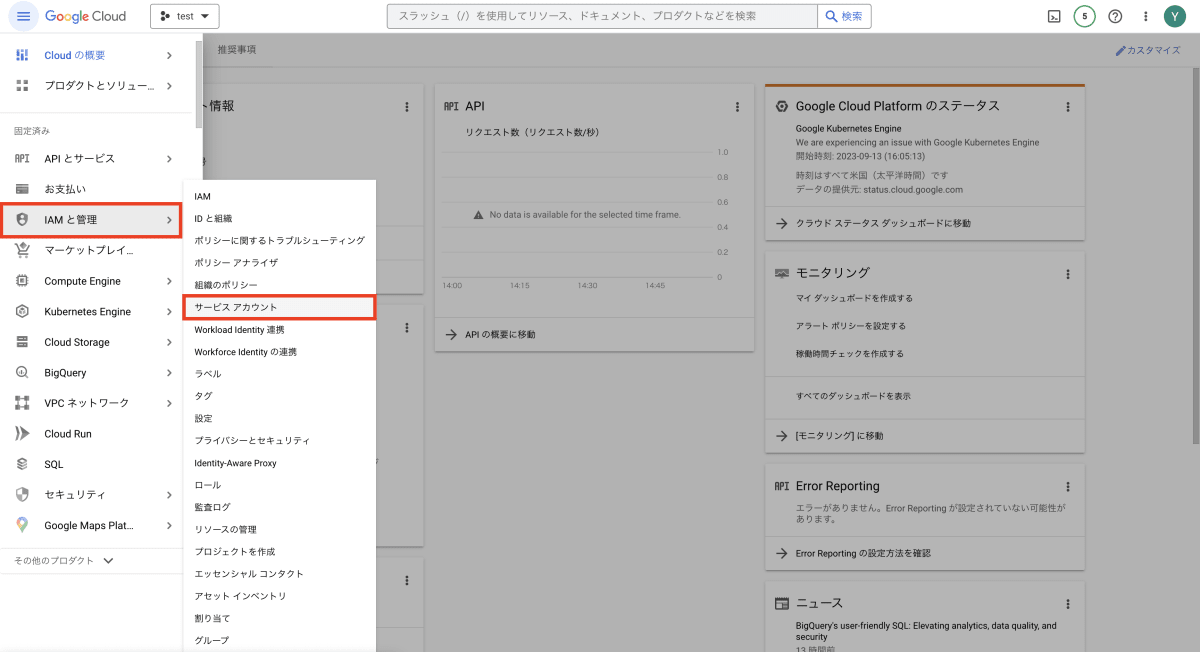Screen dimensions: 1200x652
Task: Focus the resource search field
Action: pos(602,16)
